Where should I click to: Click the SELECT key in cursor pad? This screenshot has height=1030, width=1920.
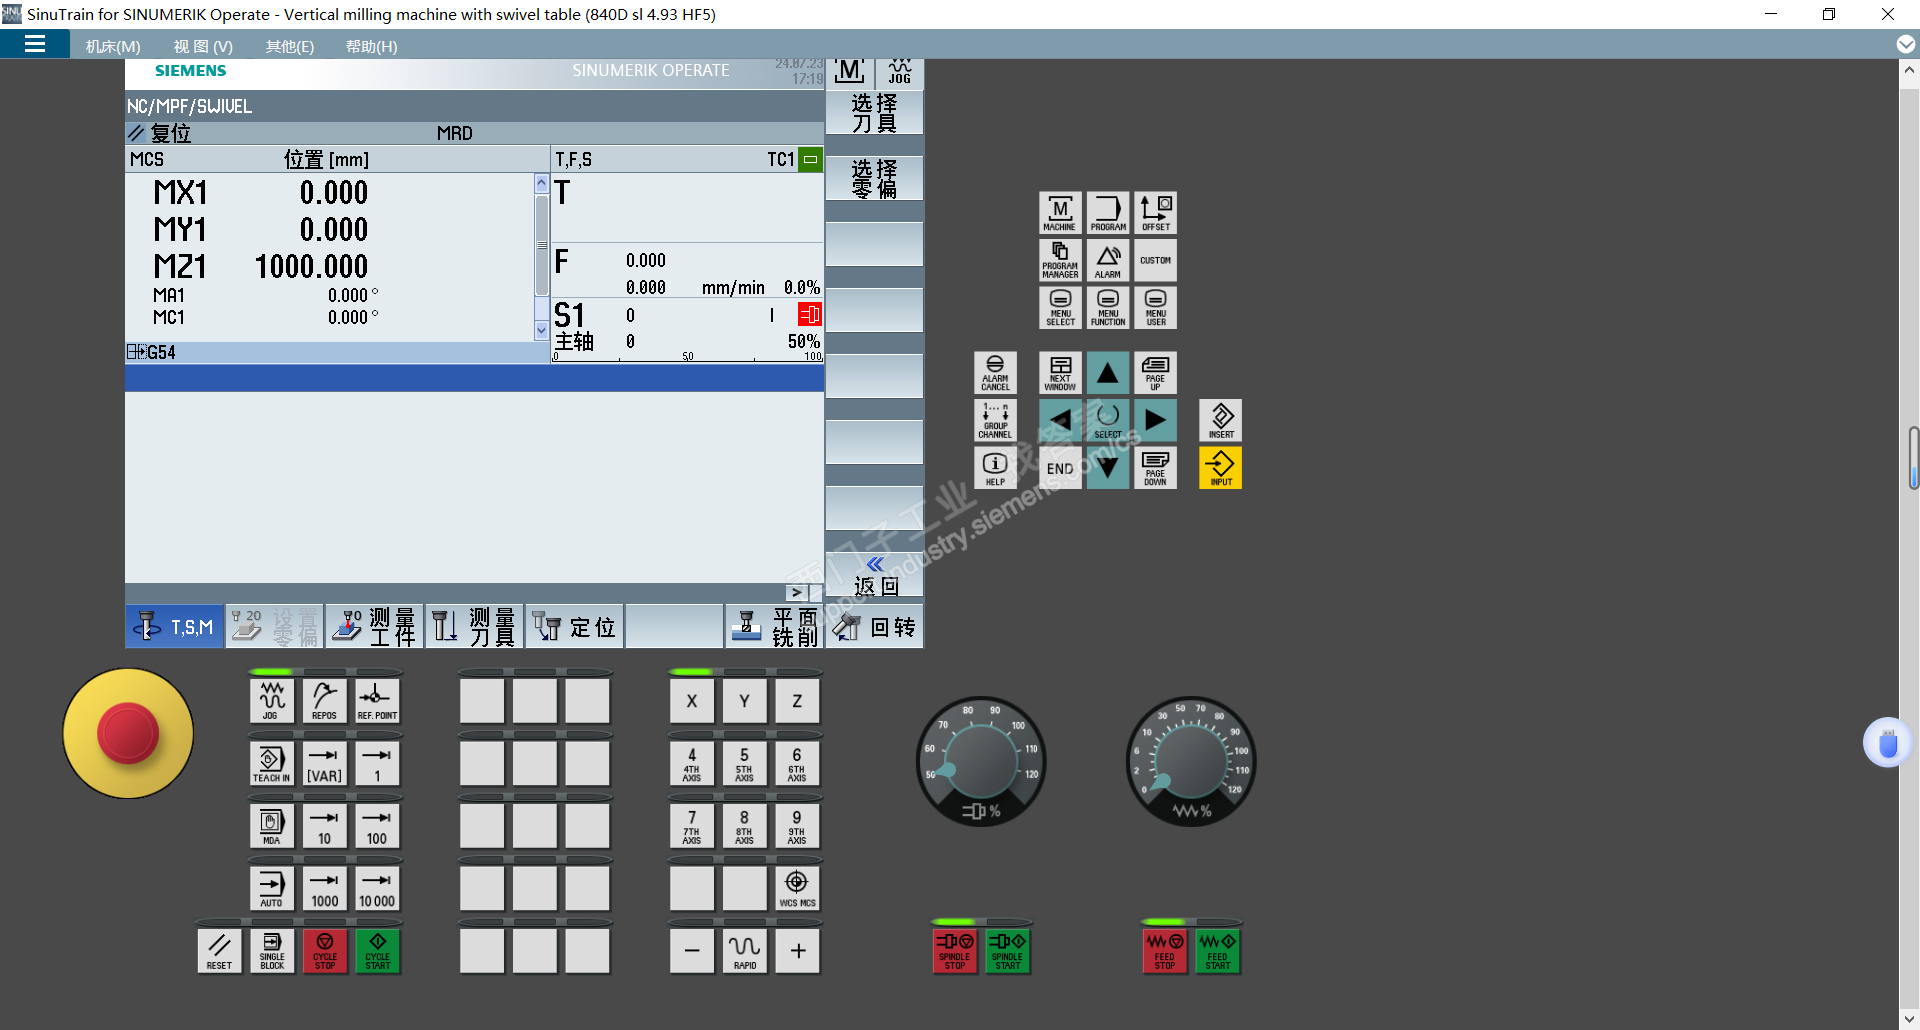tap(1108, 421)
